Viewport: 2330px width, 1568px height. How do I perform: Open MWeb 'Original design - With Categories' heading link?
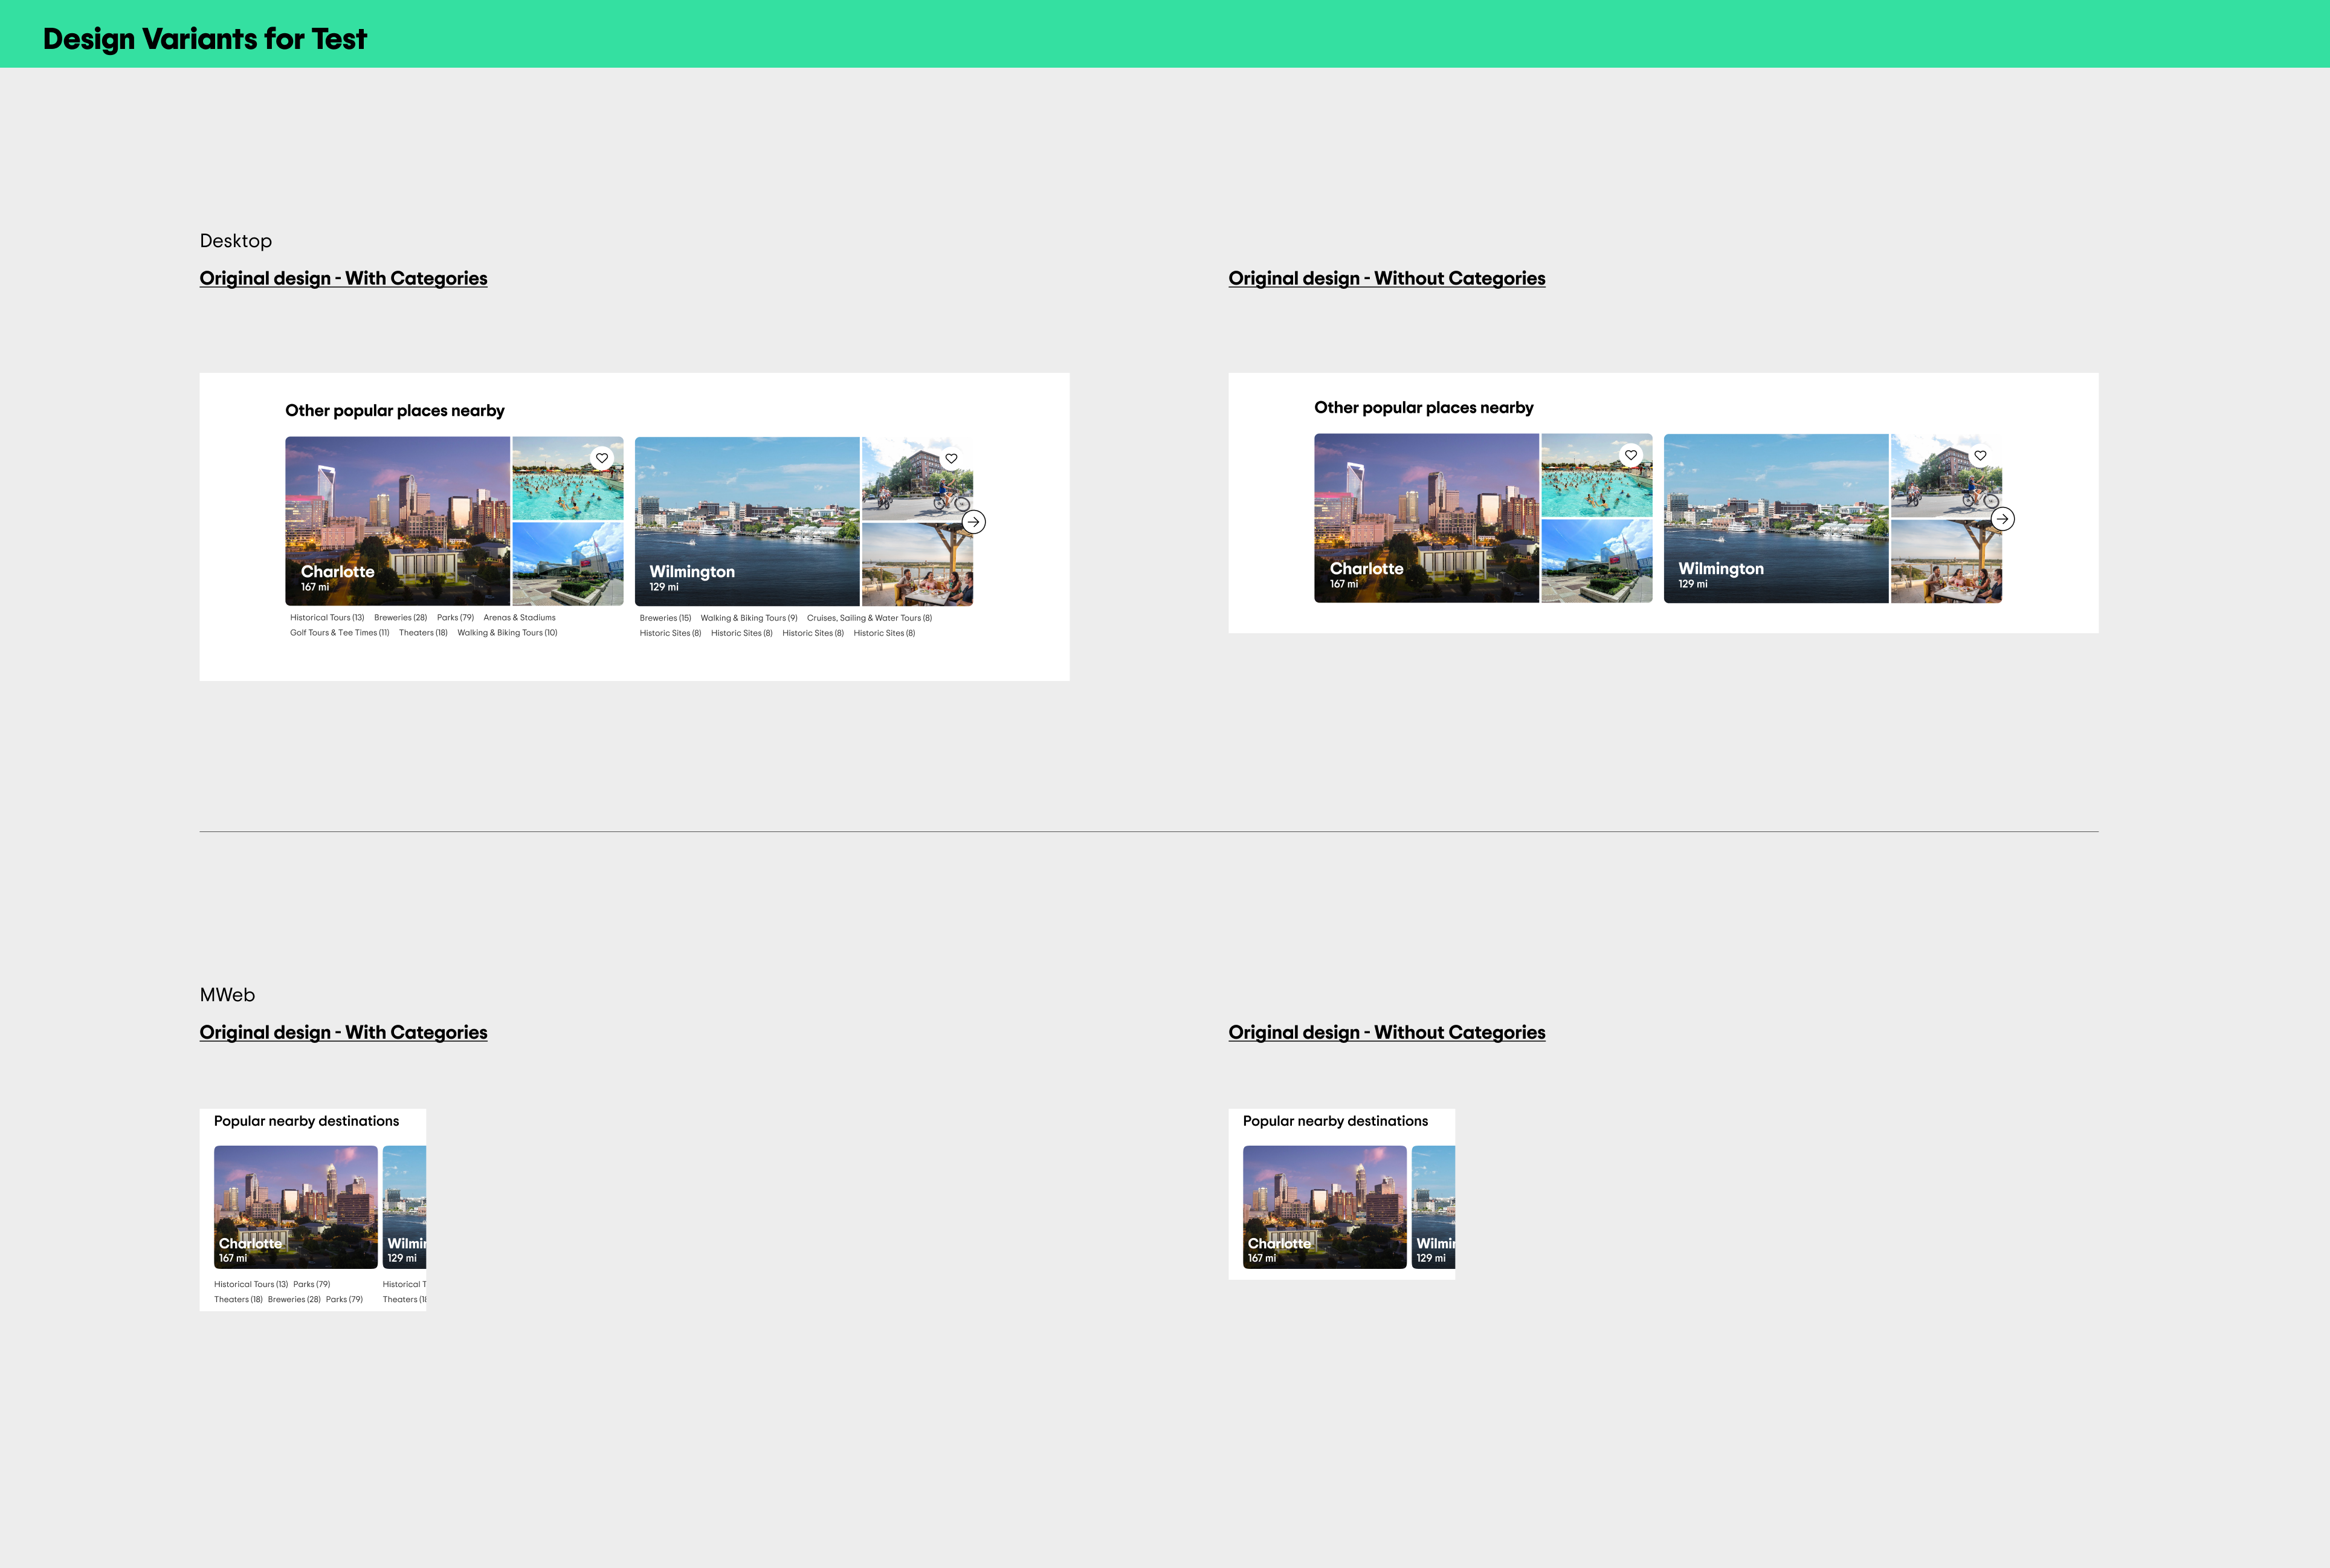pos(343,1032)
